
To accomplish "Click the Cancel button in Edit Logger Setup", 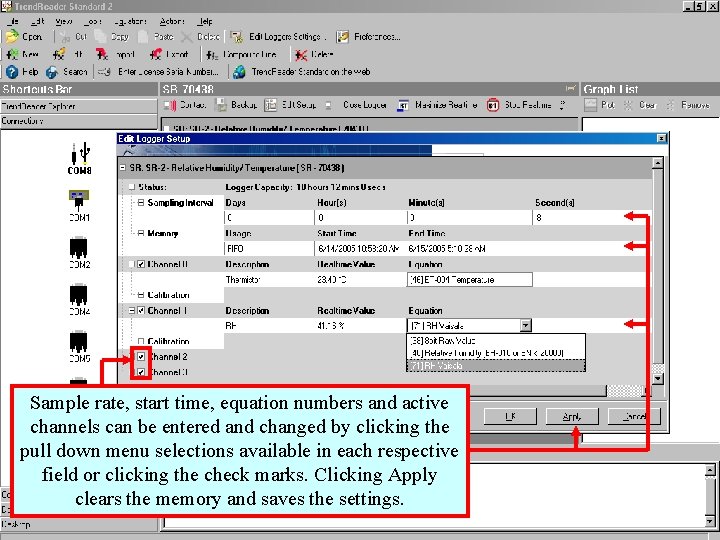I will (x=634, y=416).
